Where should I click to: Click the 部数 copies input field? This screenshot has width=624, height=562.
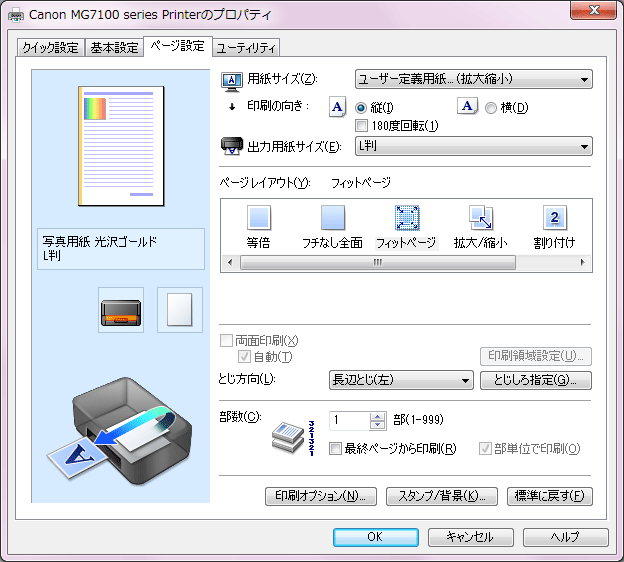tap(350, 421)
